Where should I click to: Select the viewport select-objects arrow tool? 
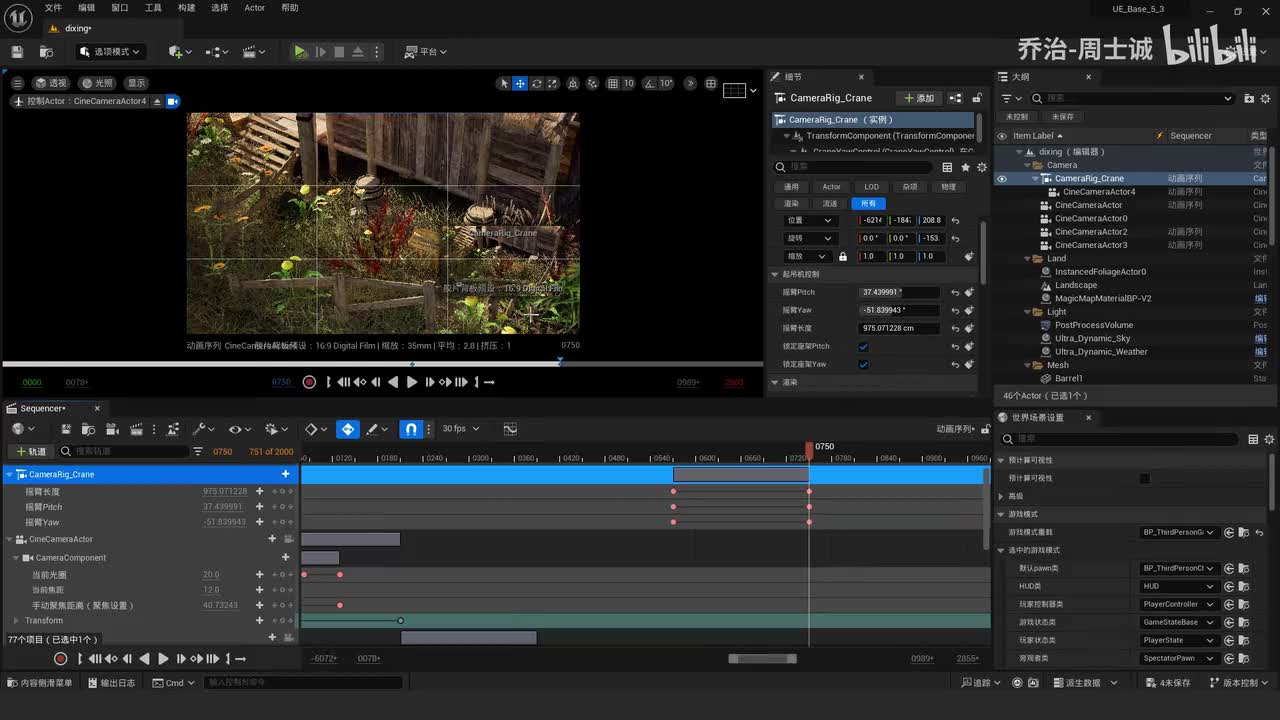pos(504,84)
